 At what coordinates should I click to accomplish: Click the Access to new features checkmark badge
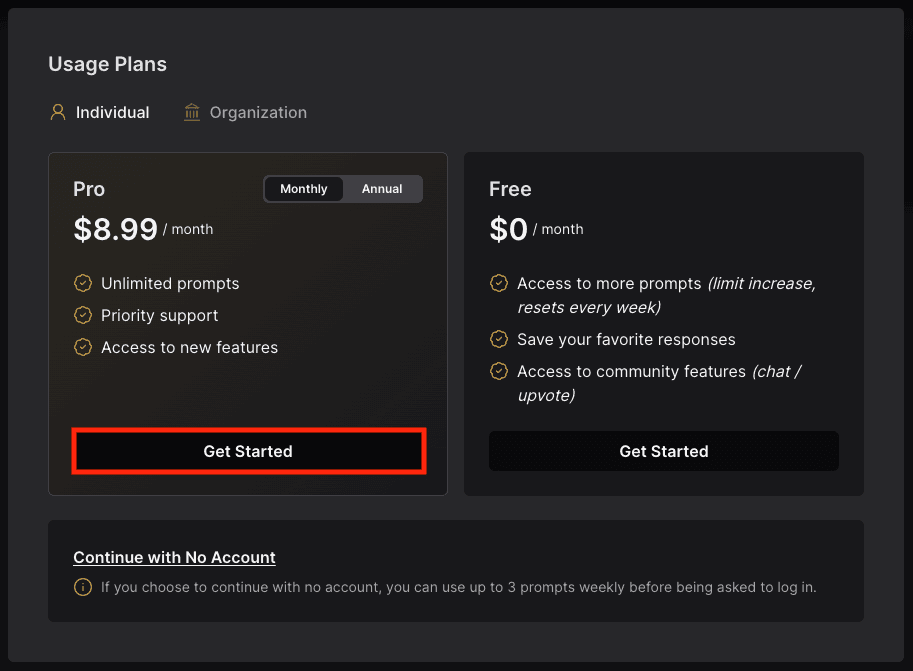[x=83, y=347]
